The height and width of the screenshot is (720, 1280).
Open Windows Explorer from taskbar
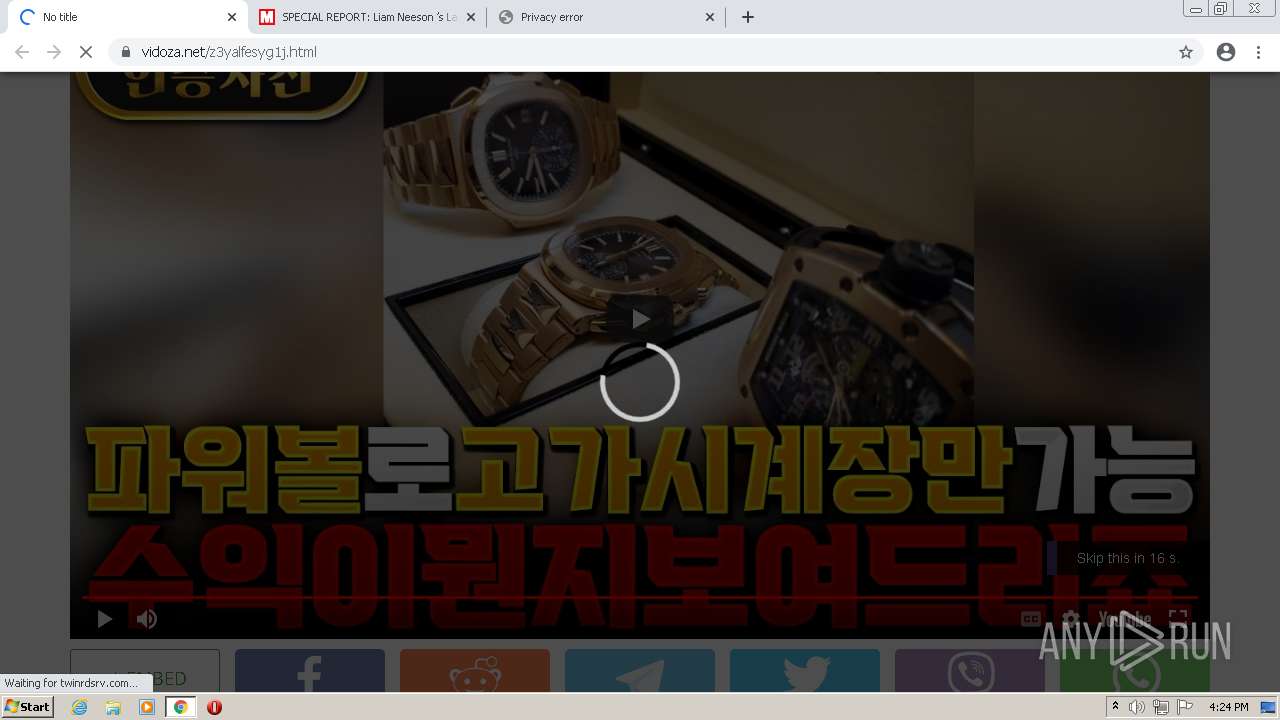pos(113,707)
